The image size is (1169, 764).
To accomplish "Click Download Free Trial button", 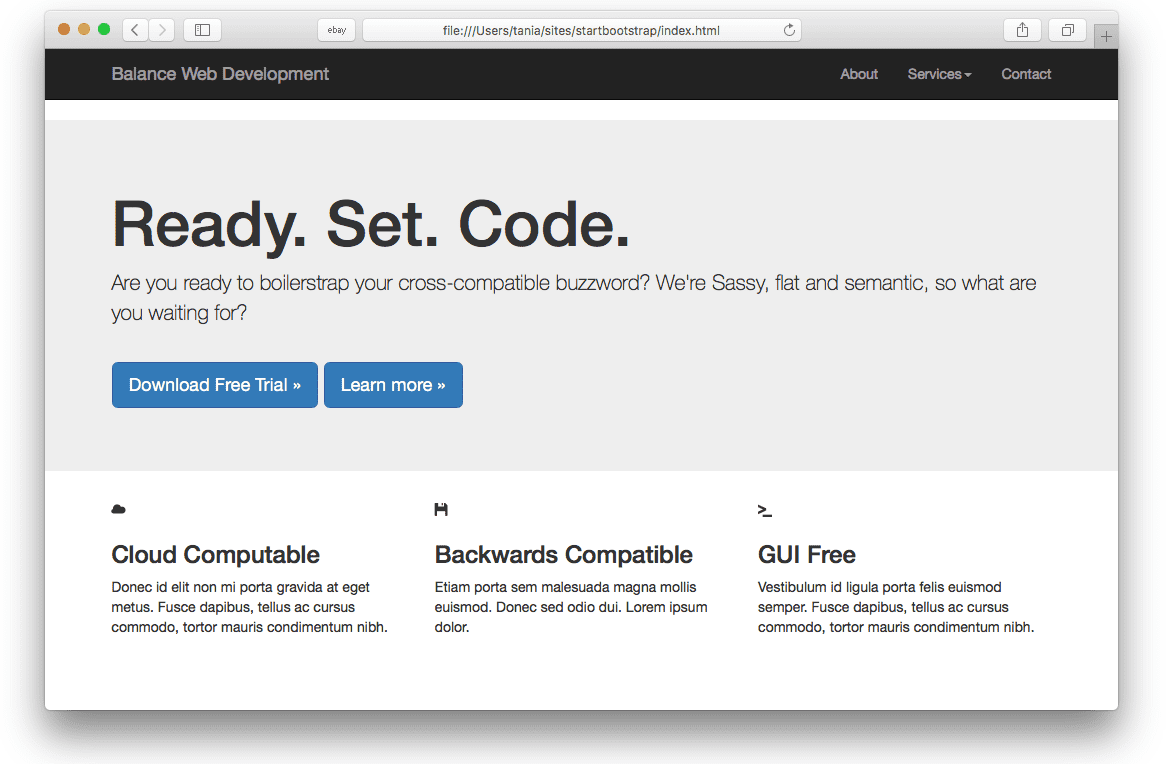I will (x=215, y=385).
